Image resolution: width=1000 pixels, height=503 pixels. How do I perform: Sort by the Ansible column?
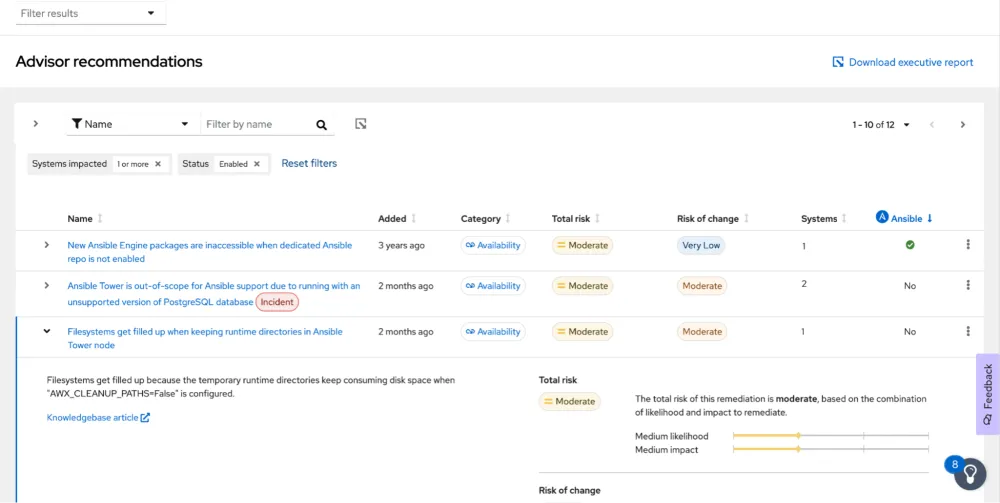[x=904, y=218]
